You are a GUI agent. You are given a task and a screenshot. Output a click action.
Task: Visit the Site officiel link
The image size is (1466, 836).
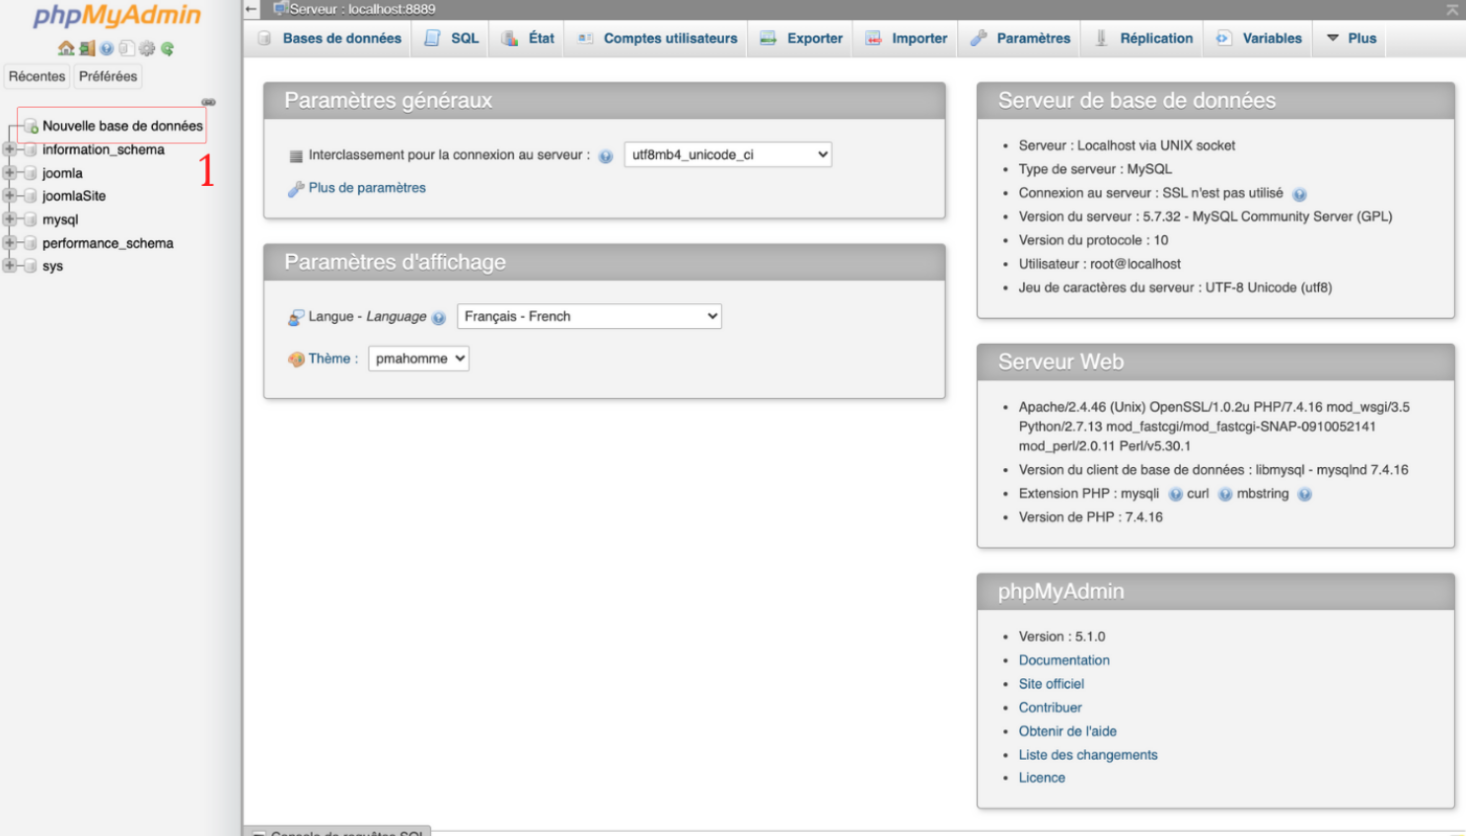(x=1051, y=684)
